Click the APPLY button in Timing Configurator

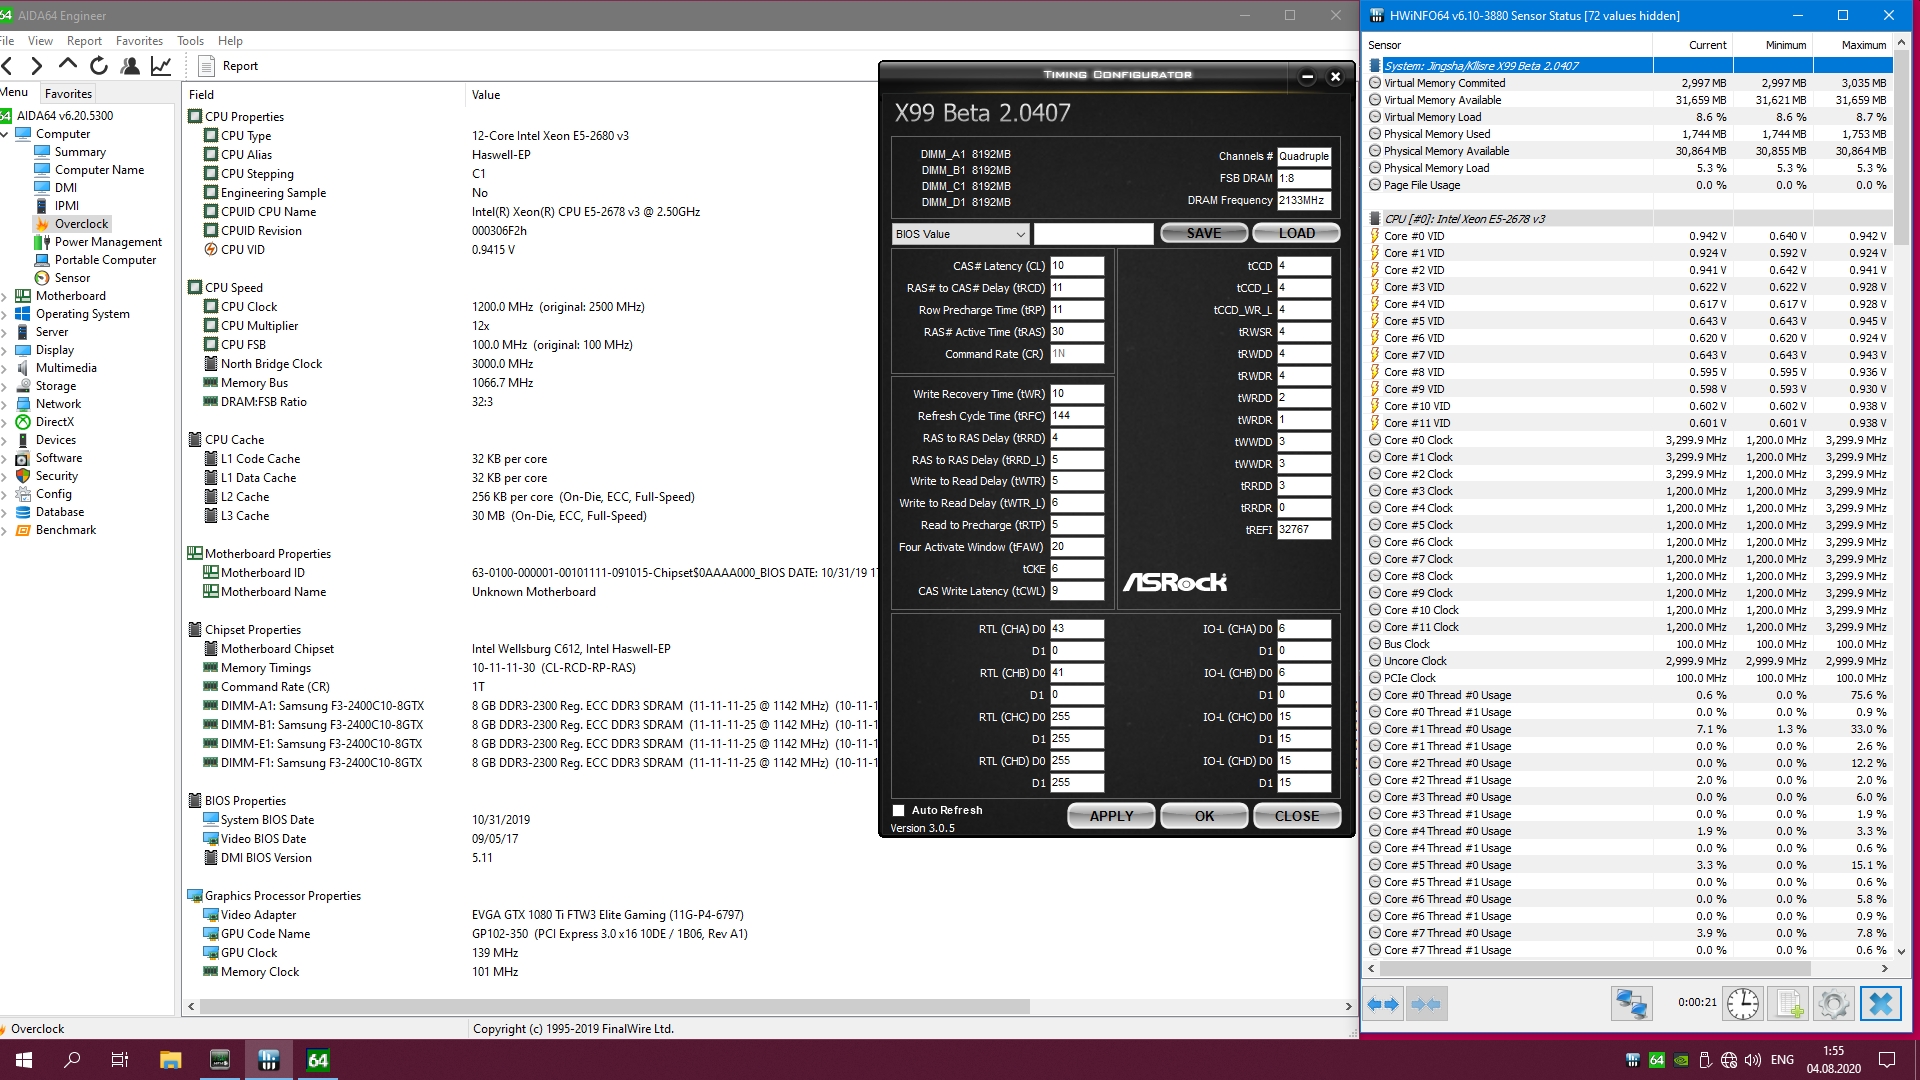[1111, 816]
